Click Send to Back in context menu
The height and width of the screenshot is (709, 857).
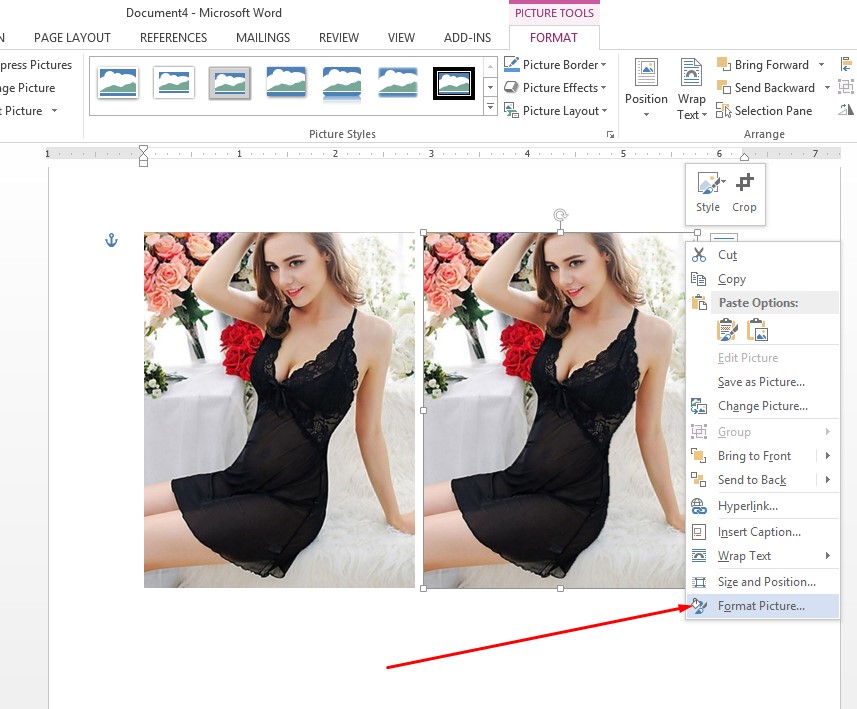[x=752, y=479]
